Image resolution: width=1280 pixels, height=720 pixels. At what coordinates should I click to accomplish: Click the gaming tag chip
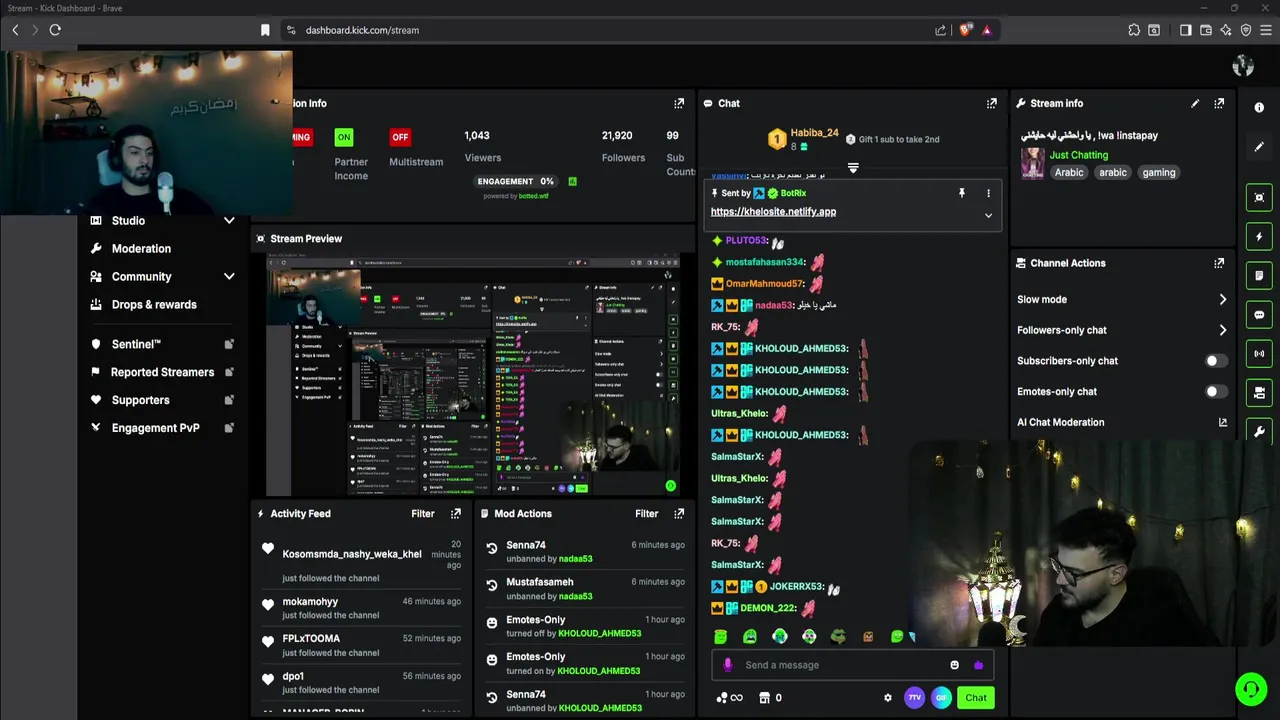[x=1159, y=173]
